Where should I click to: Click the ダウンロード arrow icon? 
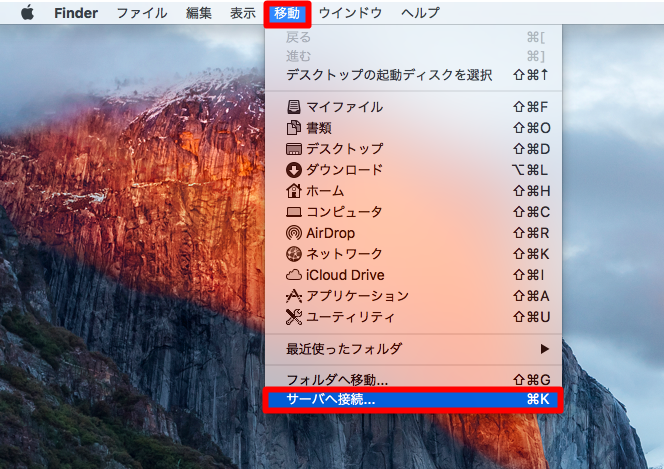[294, 170]
